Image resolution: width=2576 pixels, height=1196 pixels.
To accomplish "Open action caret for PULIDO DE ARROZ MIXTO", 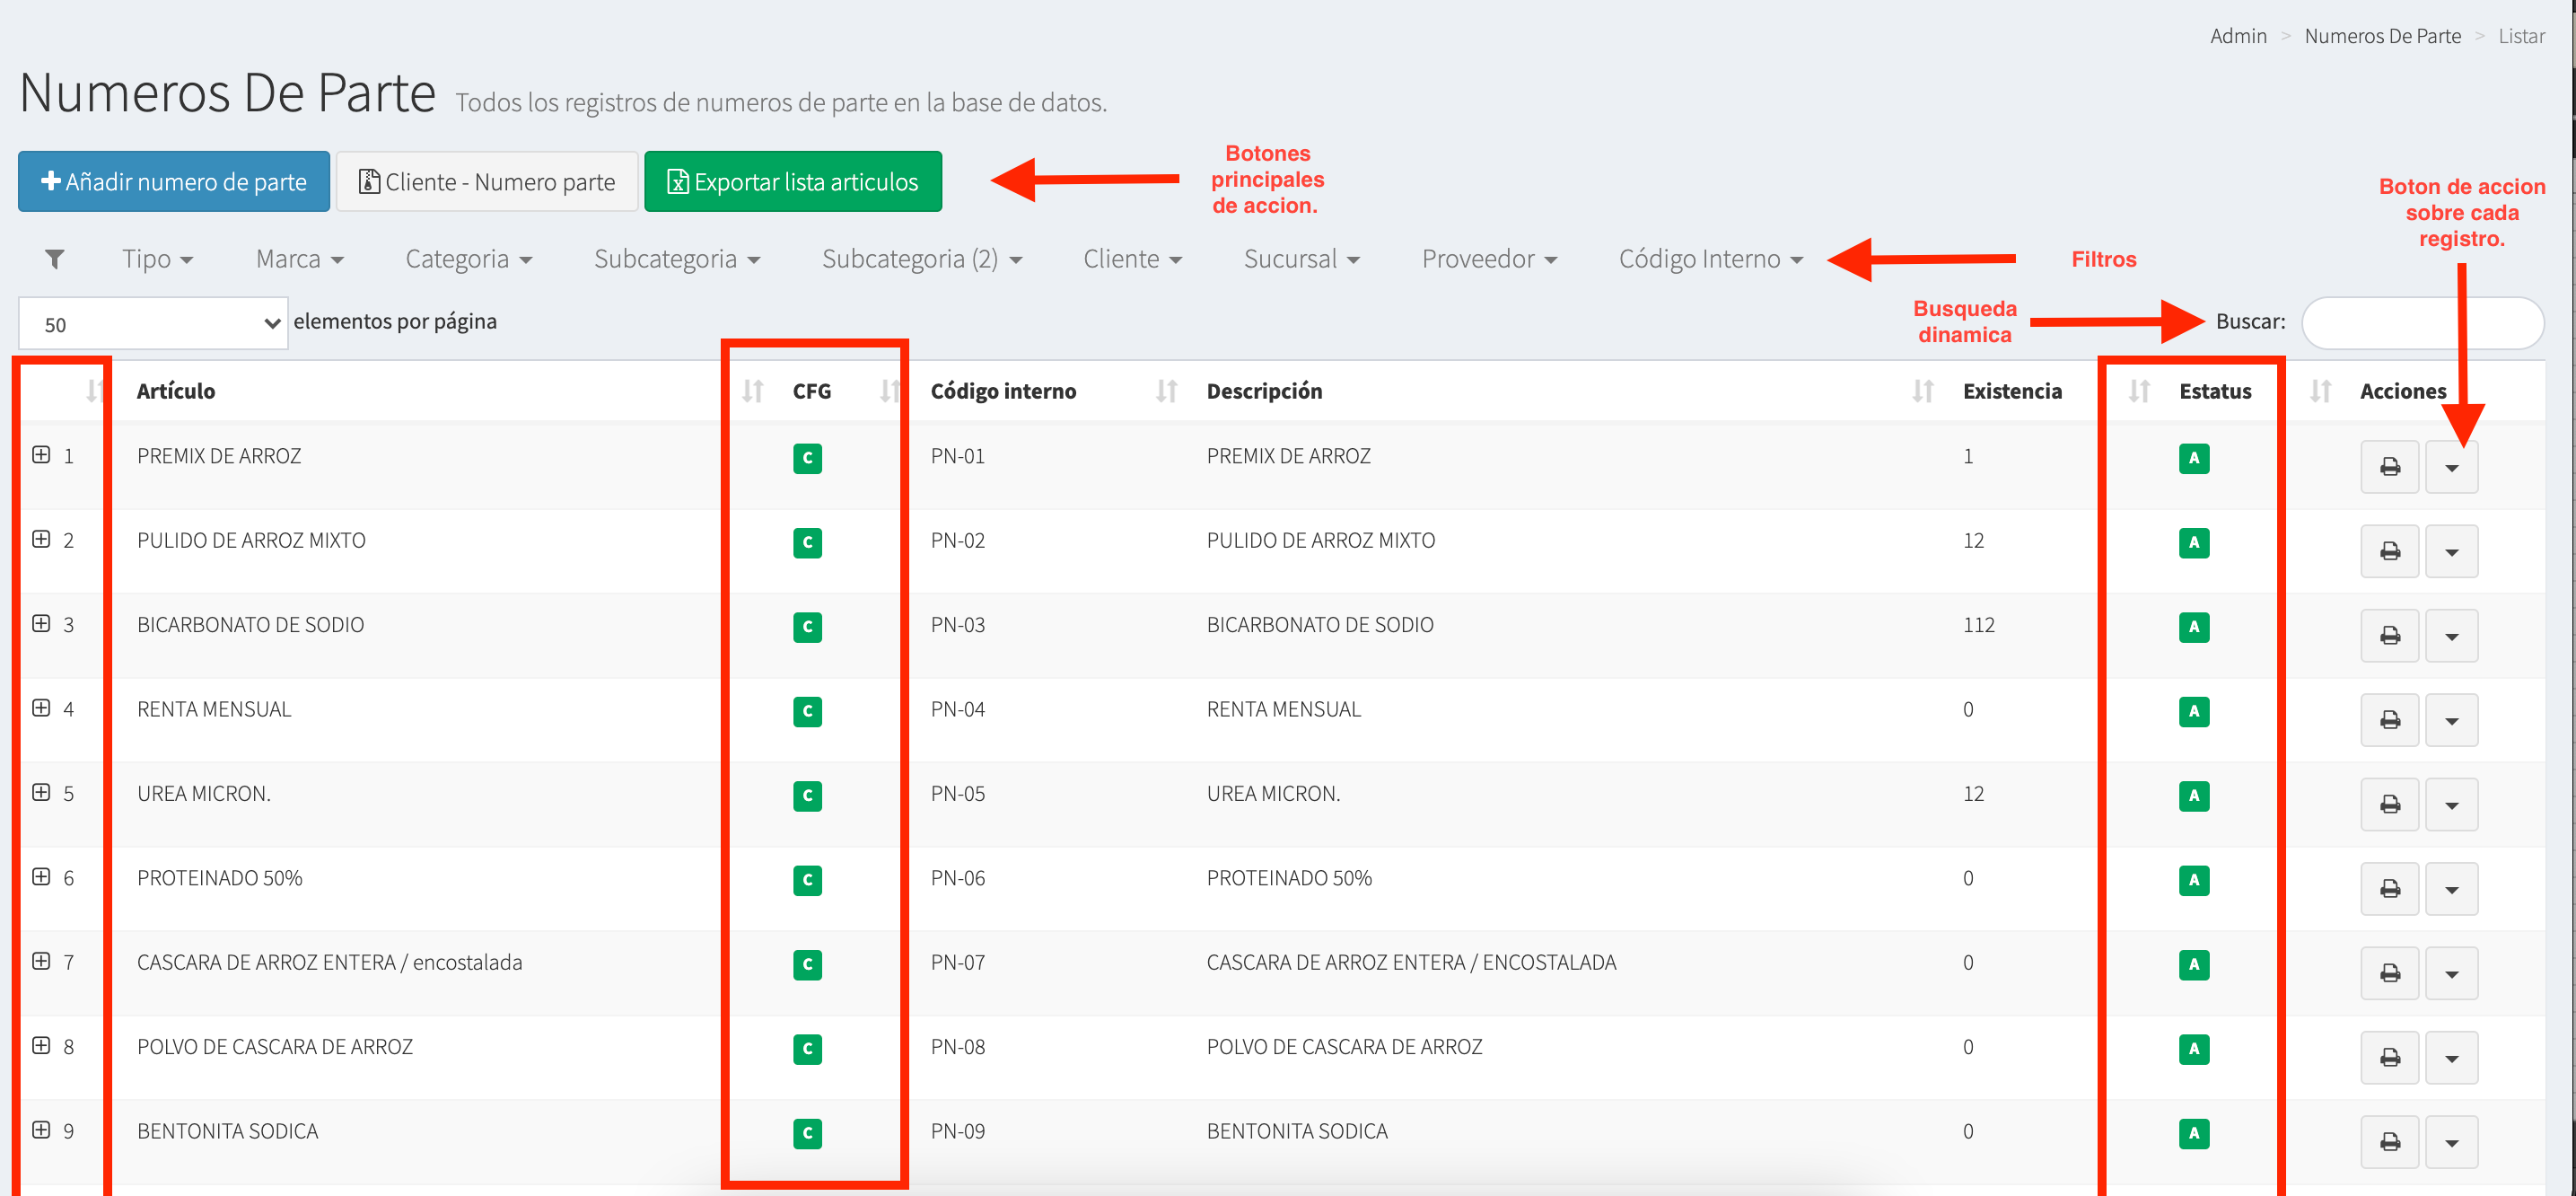I will (2451, 552).
